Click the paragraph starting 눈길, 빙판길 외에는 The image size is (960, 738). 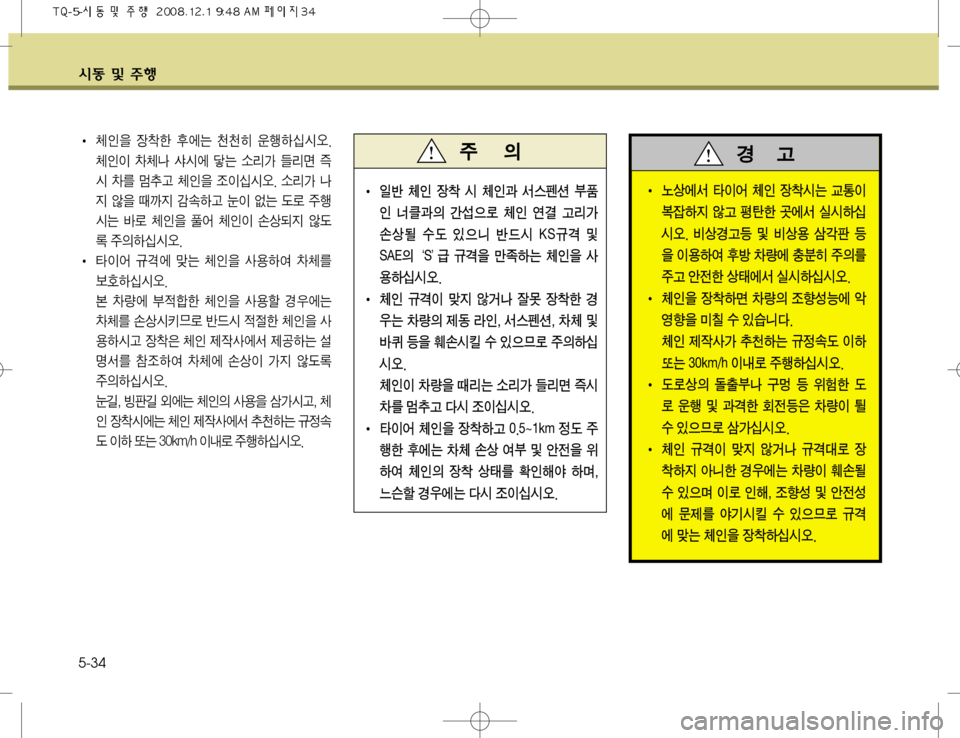coord(213,421)
